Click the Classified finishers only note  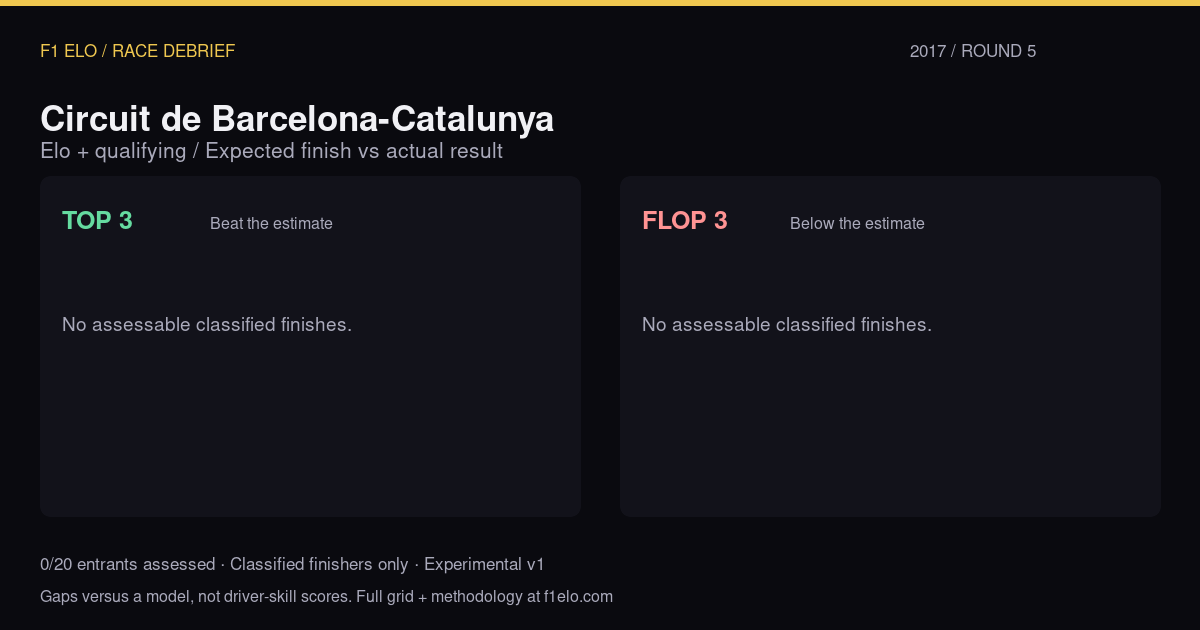319,565
